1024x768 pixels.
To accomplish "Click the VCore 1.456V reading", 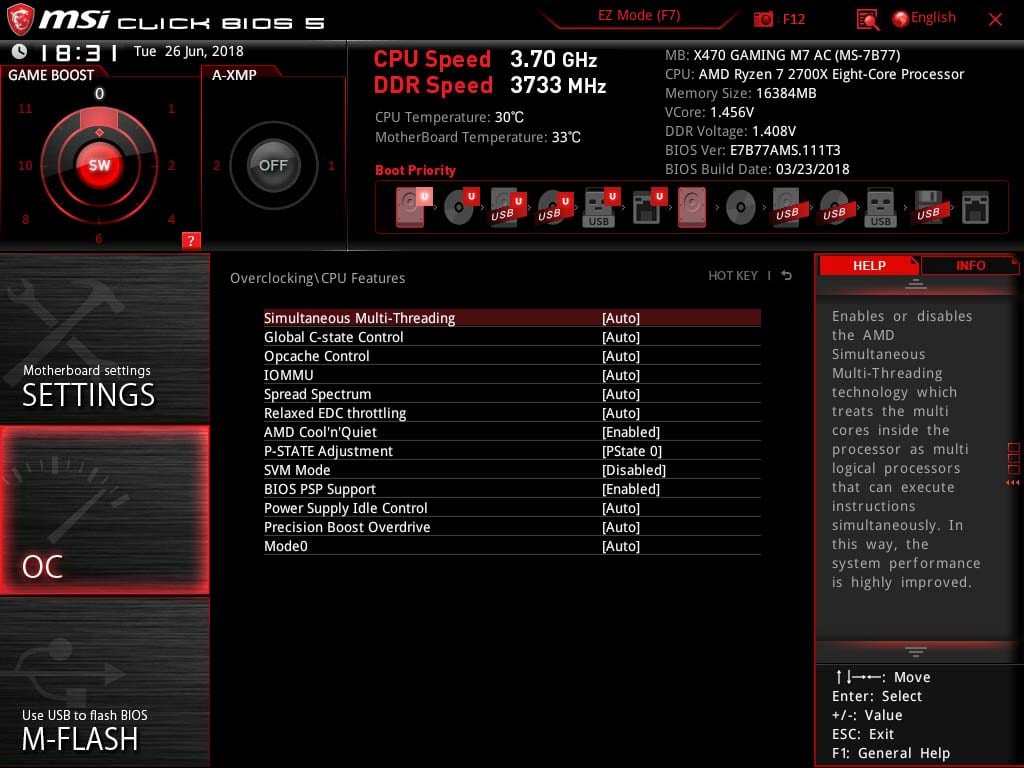I will click(709, 112).
